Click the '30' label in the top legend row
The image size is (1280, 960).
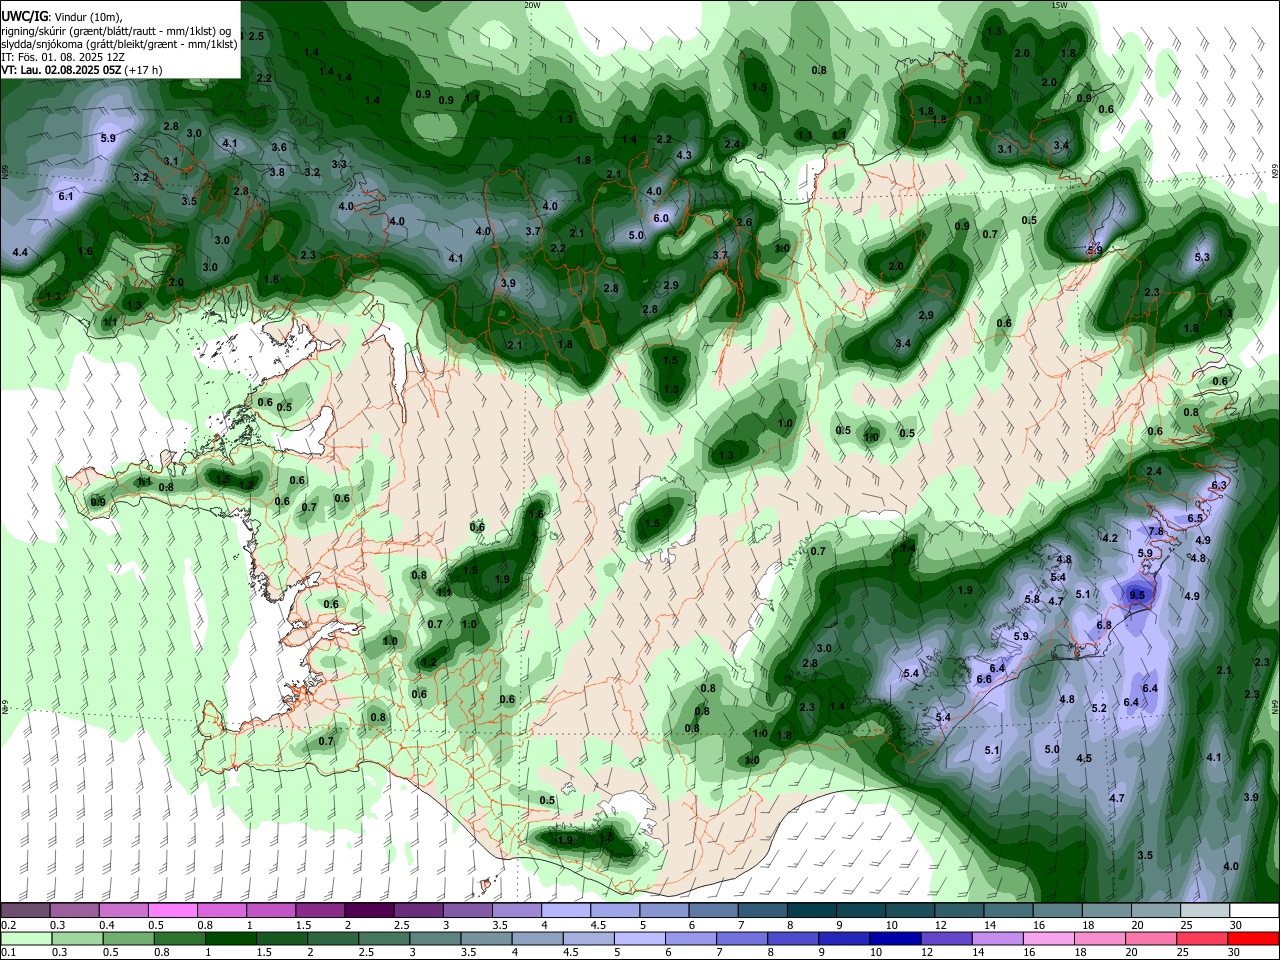click(x=1235, y=925)
